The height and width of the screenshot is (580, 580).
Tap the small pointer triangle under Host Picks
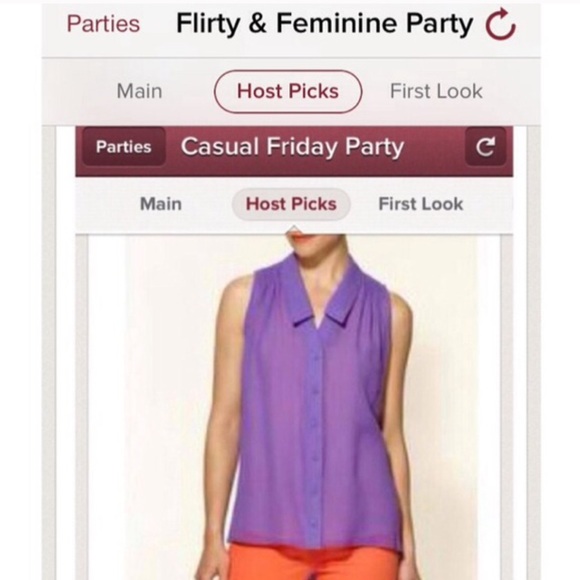(x=293, y=229)
